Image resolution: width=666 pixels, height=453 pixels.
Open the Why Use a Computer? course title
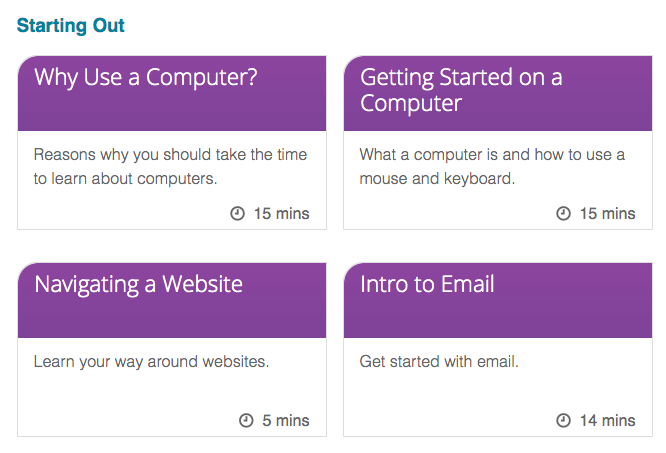(x=146, y=77)
